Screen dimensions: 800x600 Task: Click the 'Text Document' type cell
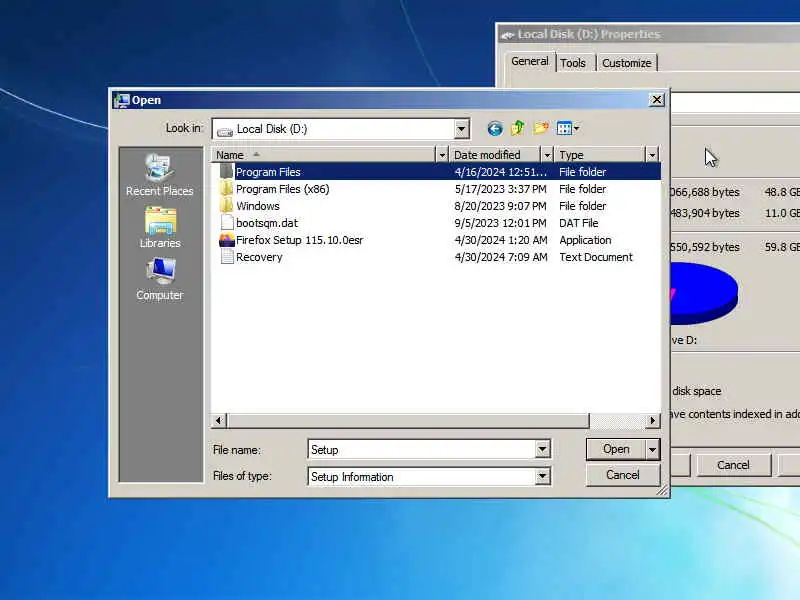(x=596, y=257)
